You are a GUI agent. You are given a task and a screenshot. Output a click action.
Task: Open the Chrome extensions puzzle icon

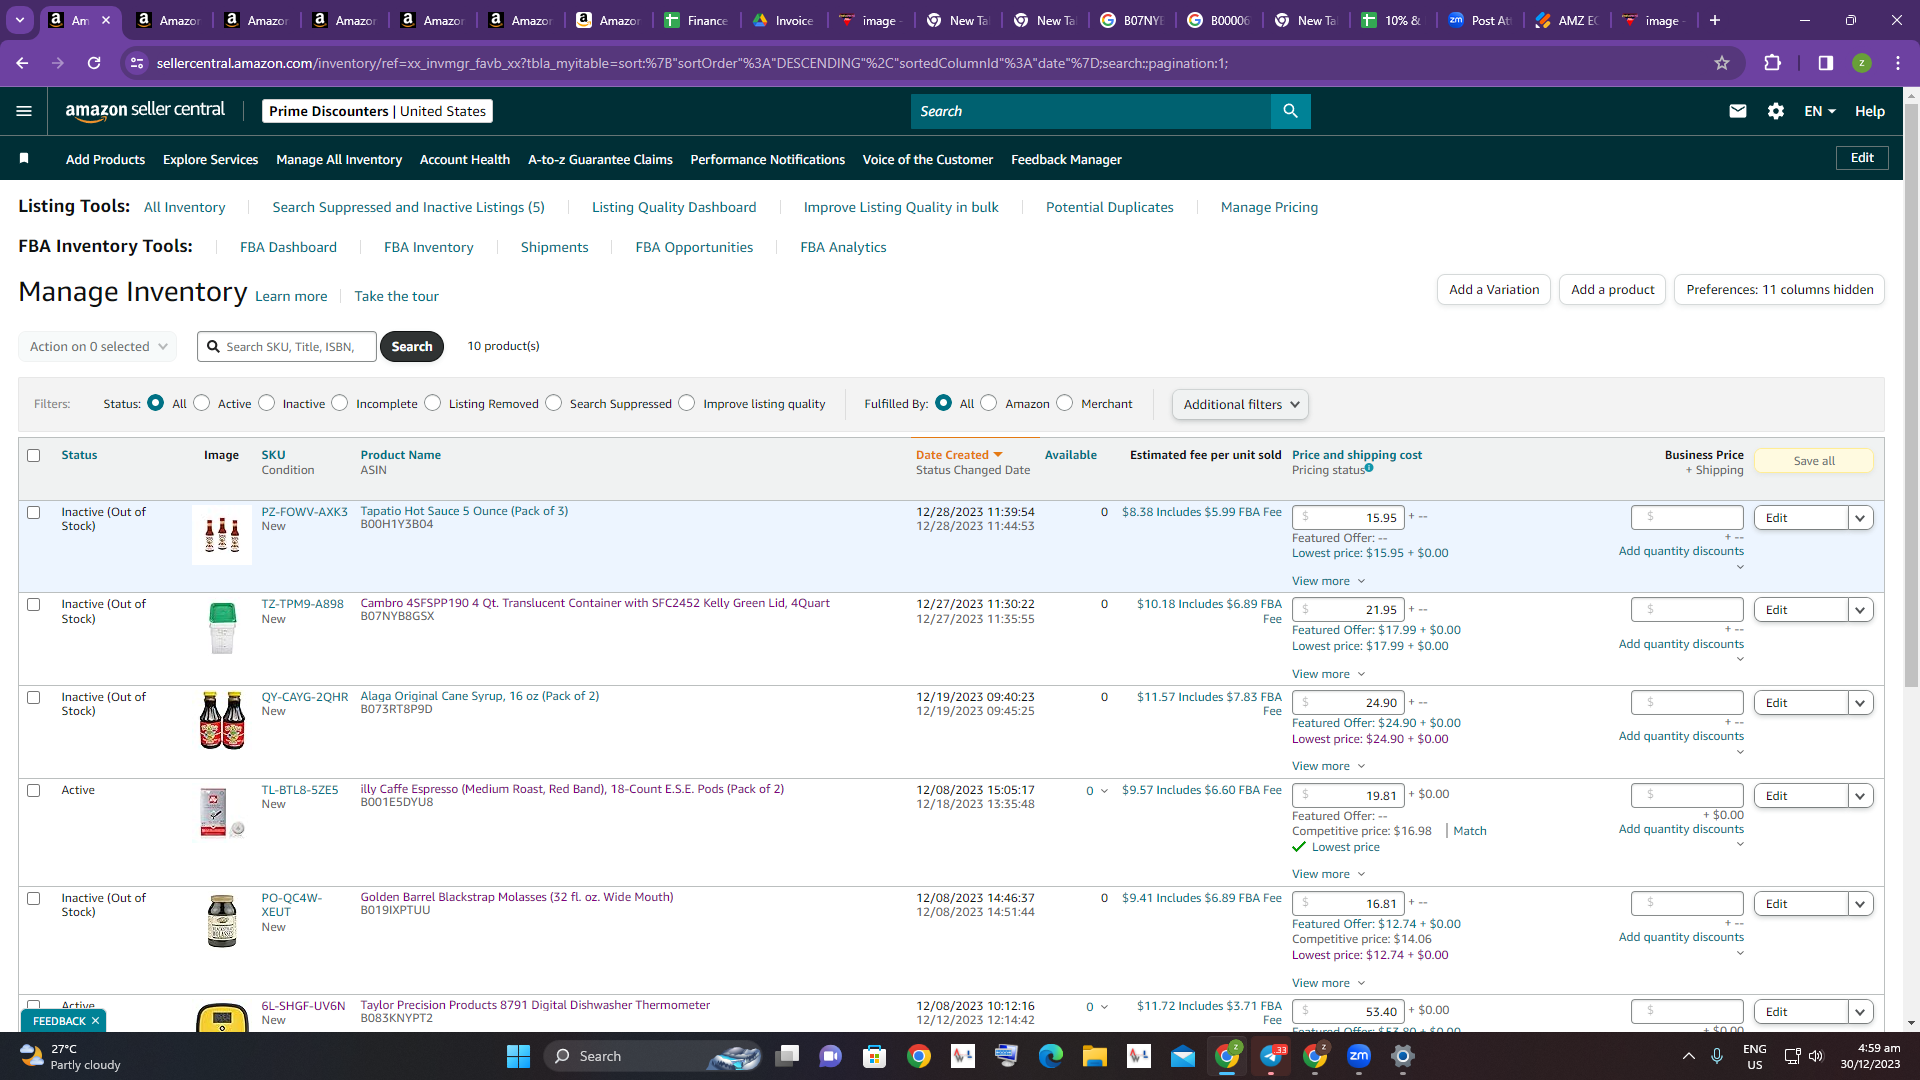tap(1772, 63)
